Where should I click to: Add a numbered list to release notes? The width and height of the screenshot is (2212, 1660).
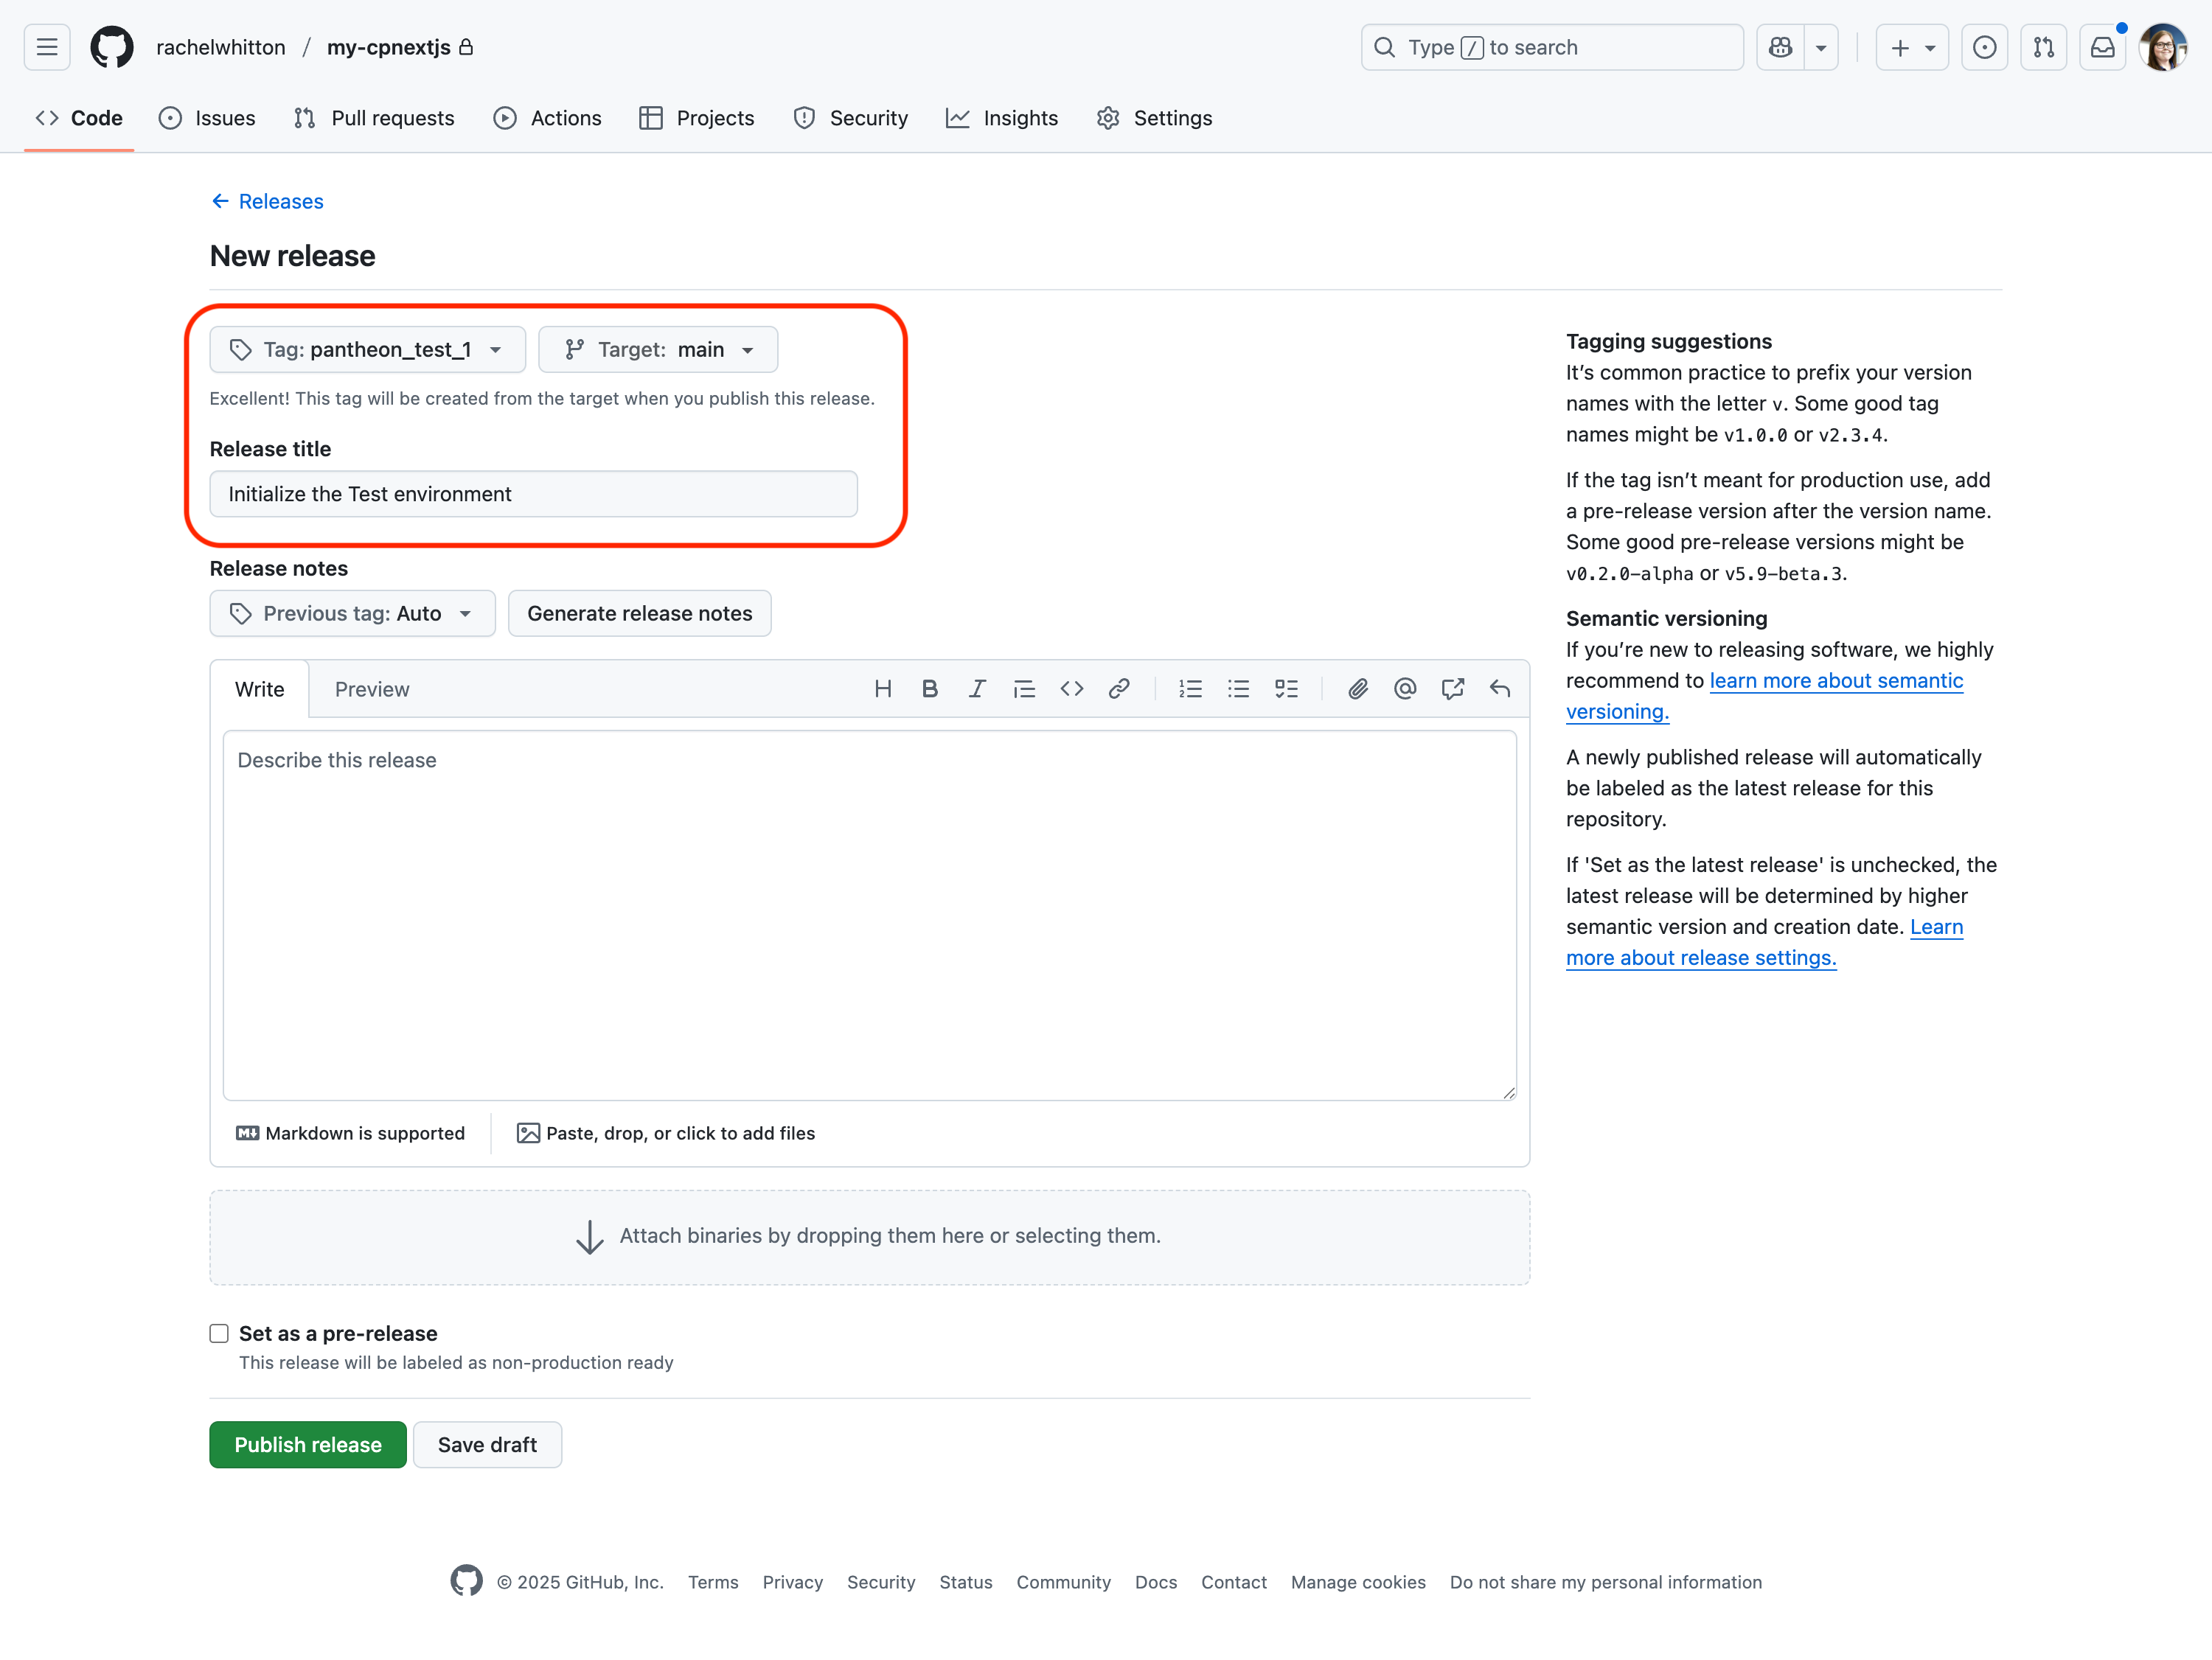(1190, 689)
